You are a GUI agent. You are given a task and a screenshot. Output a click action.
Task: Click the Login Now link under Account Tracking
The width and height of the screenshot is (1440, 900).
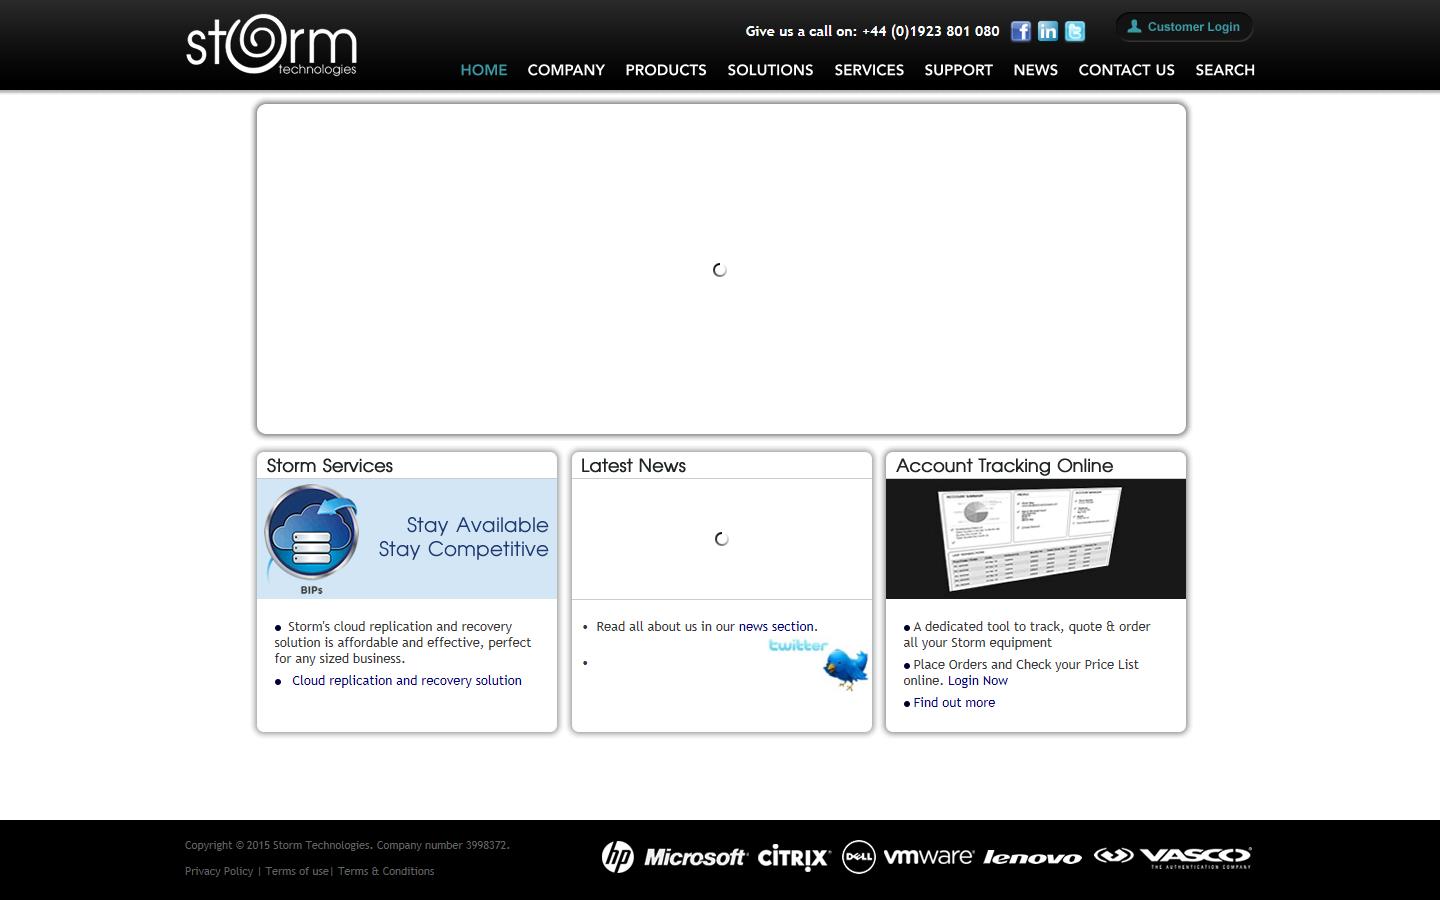(x=977, y=680)
